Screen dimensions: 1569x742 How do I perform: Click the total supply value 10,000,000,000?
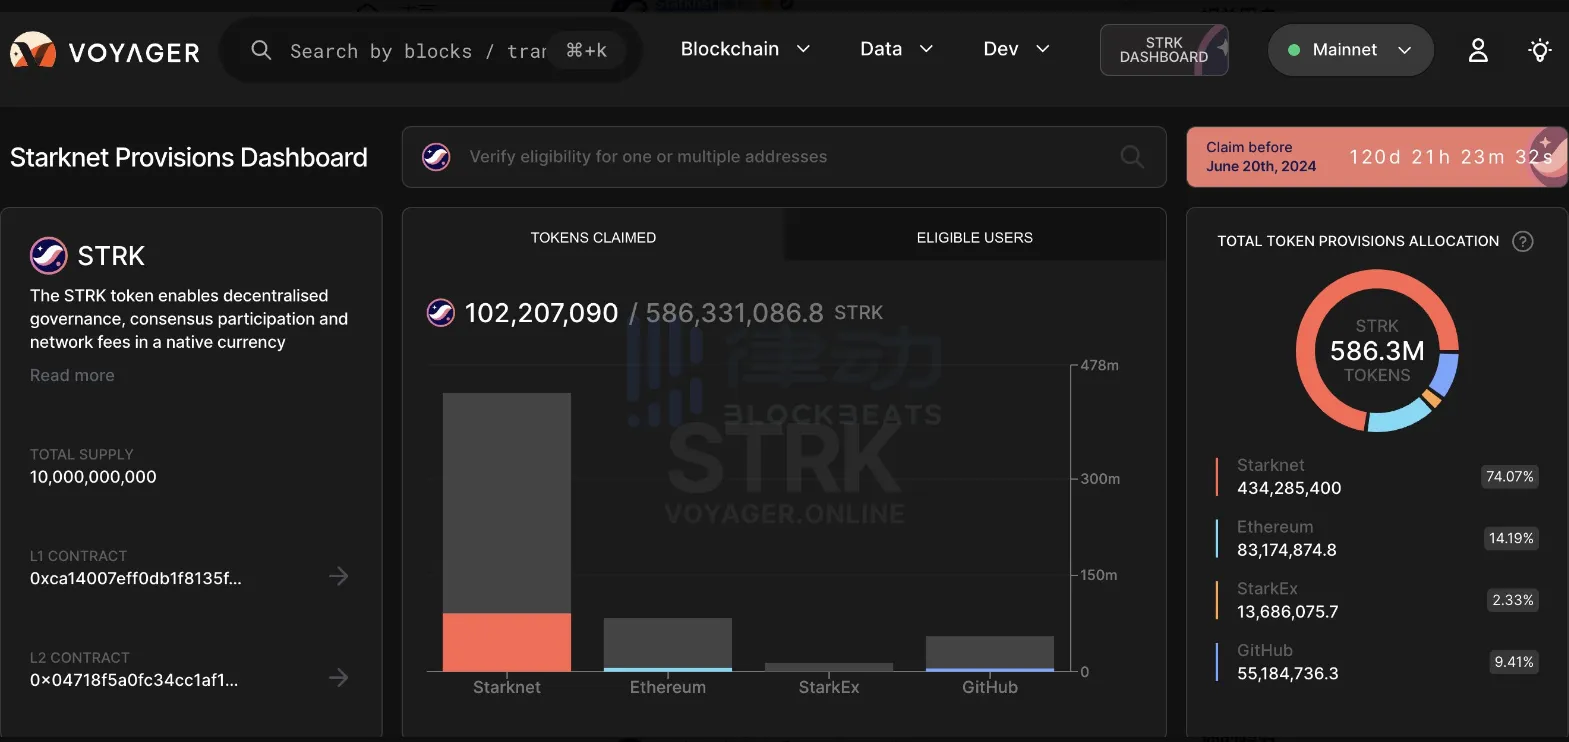(x=93, y=477)
